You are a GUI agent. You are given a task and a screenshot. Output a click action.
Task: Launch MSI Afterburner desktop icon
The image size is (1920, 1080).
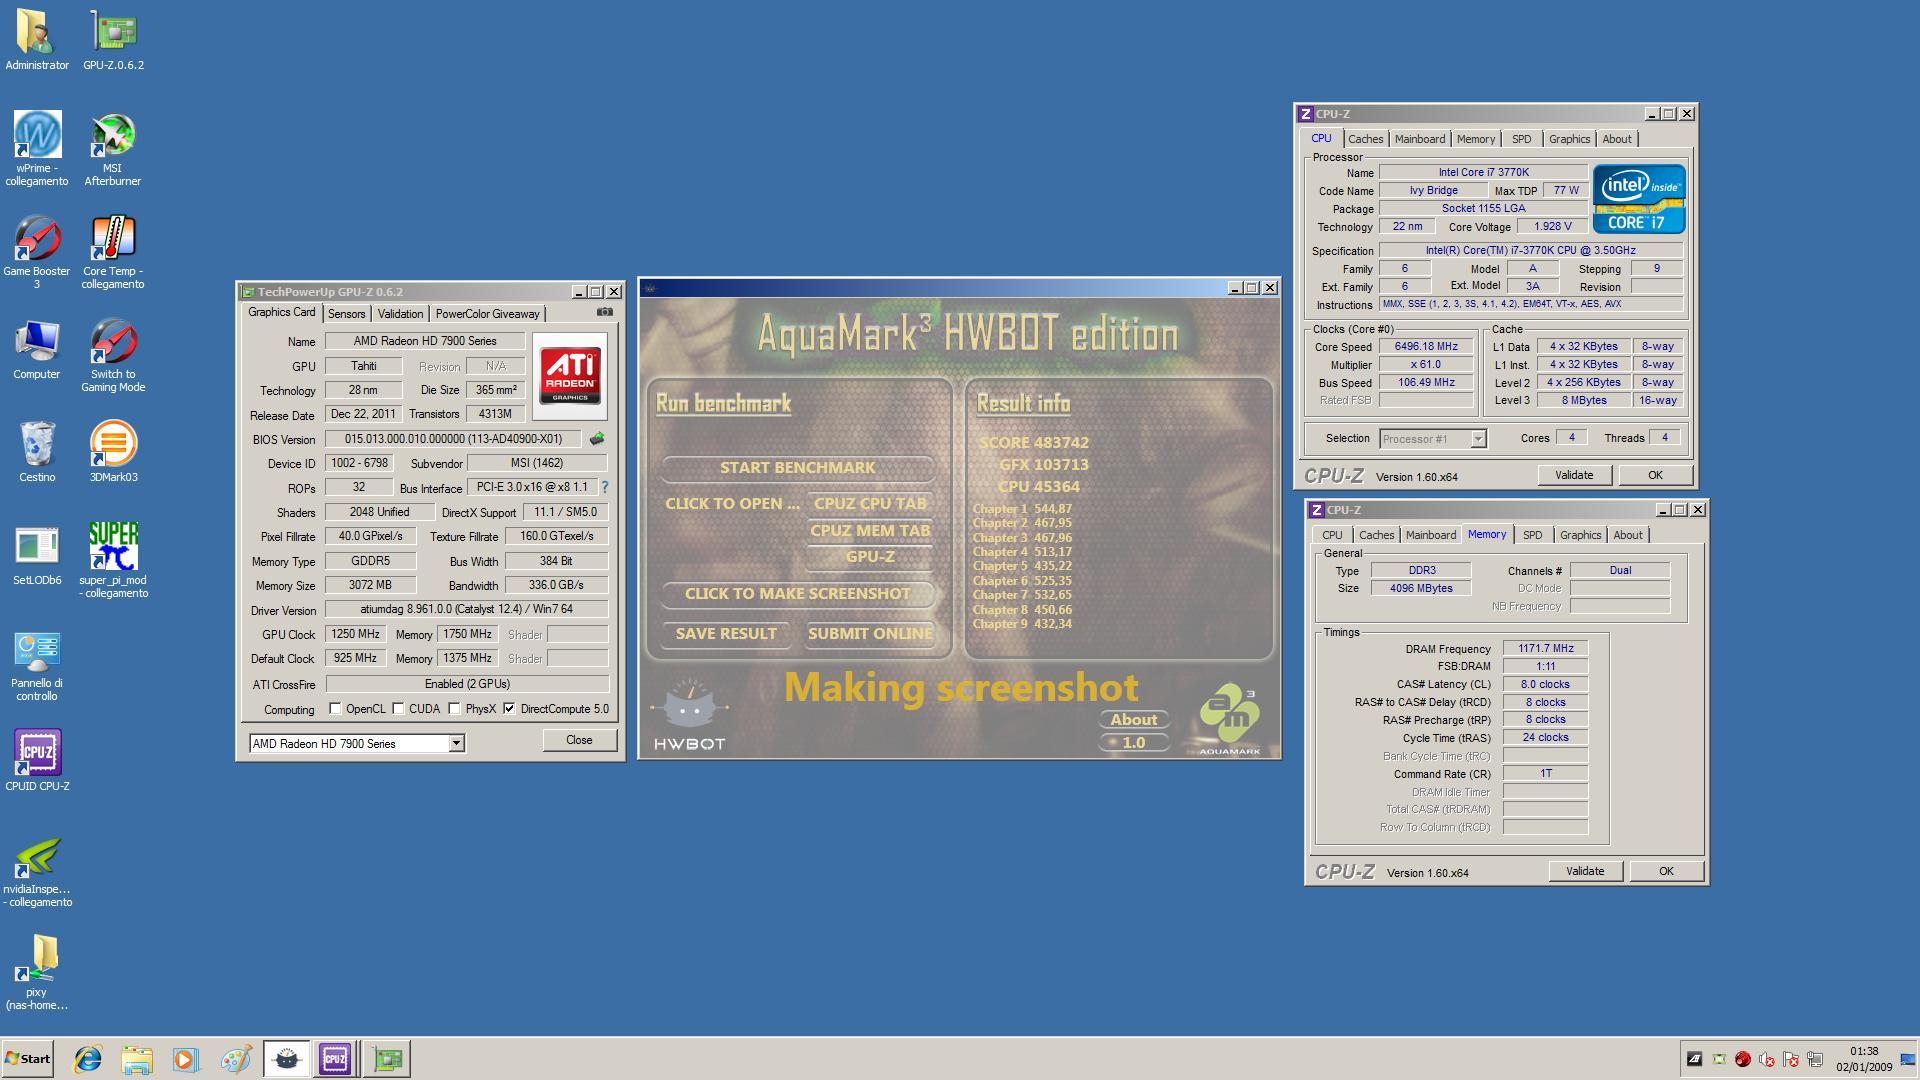tap(113, 148)
